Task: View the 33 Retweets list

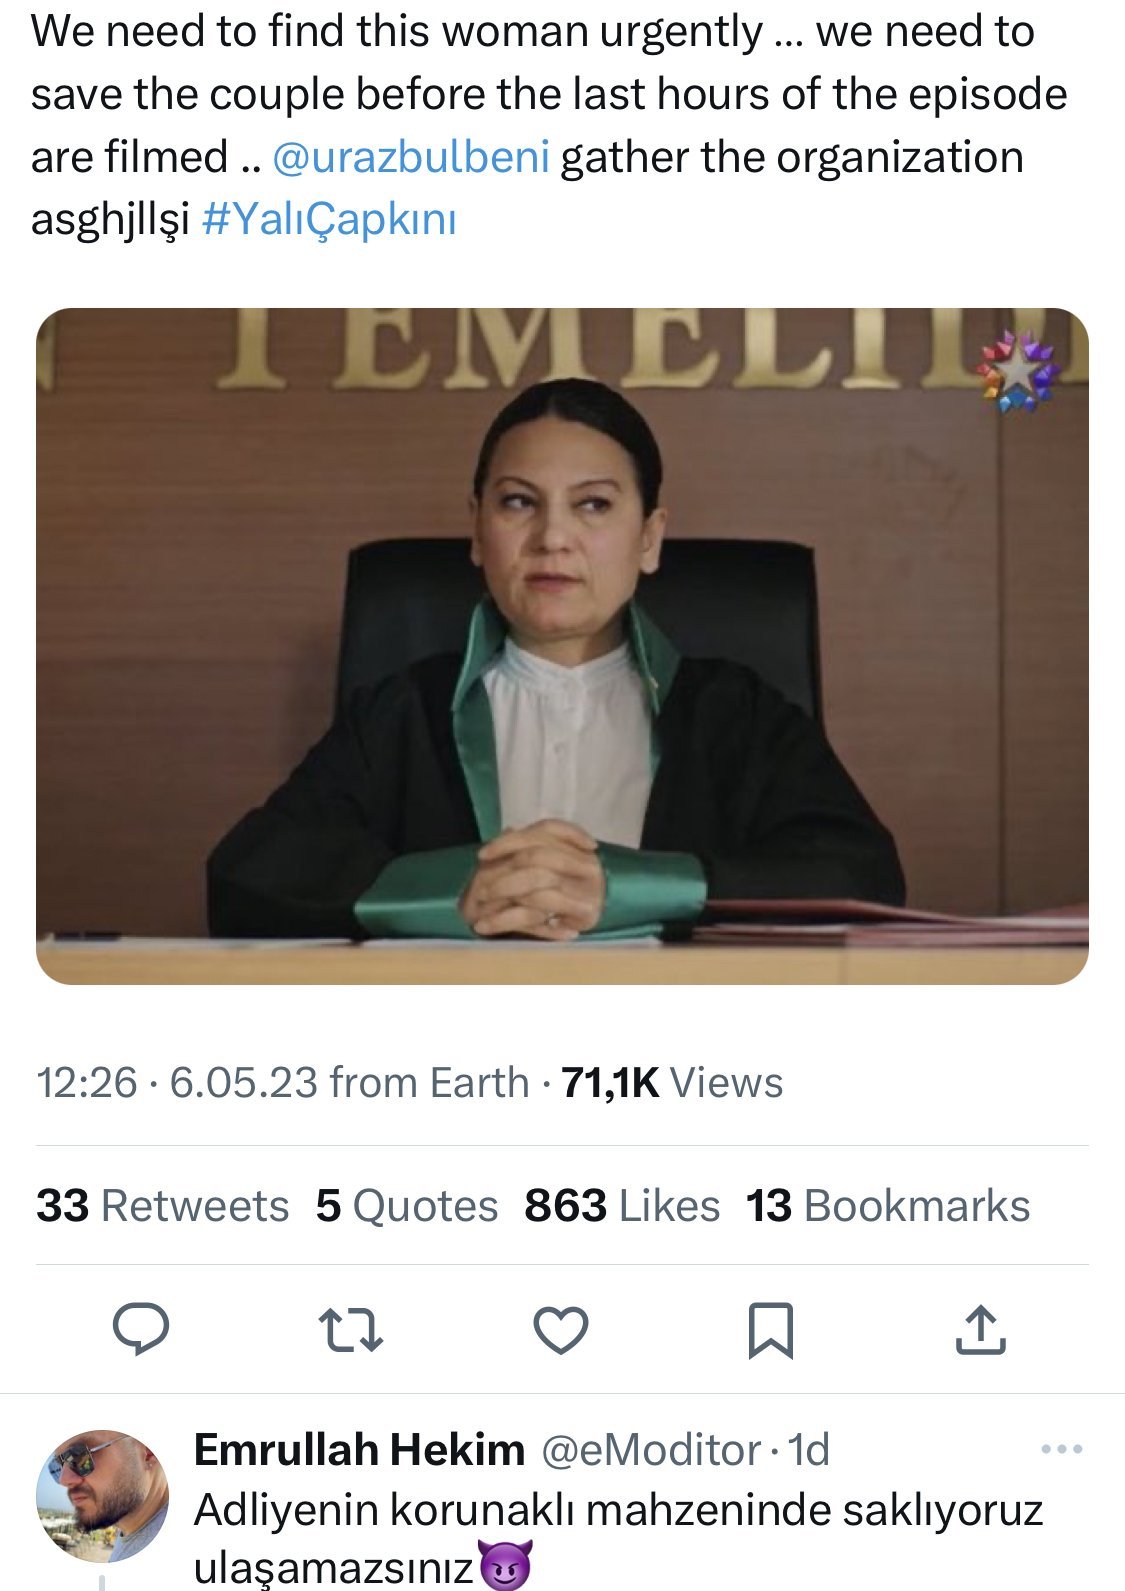Action: coord(162,1206)
